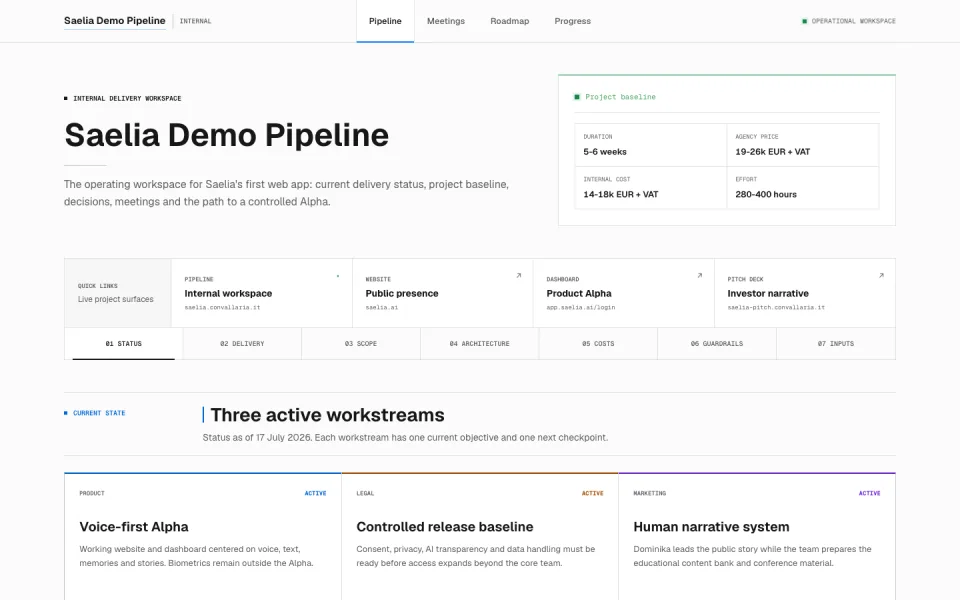Click the green Project baseline square icon
960x600 pixels.
click(x=577, y=97)
